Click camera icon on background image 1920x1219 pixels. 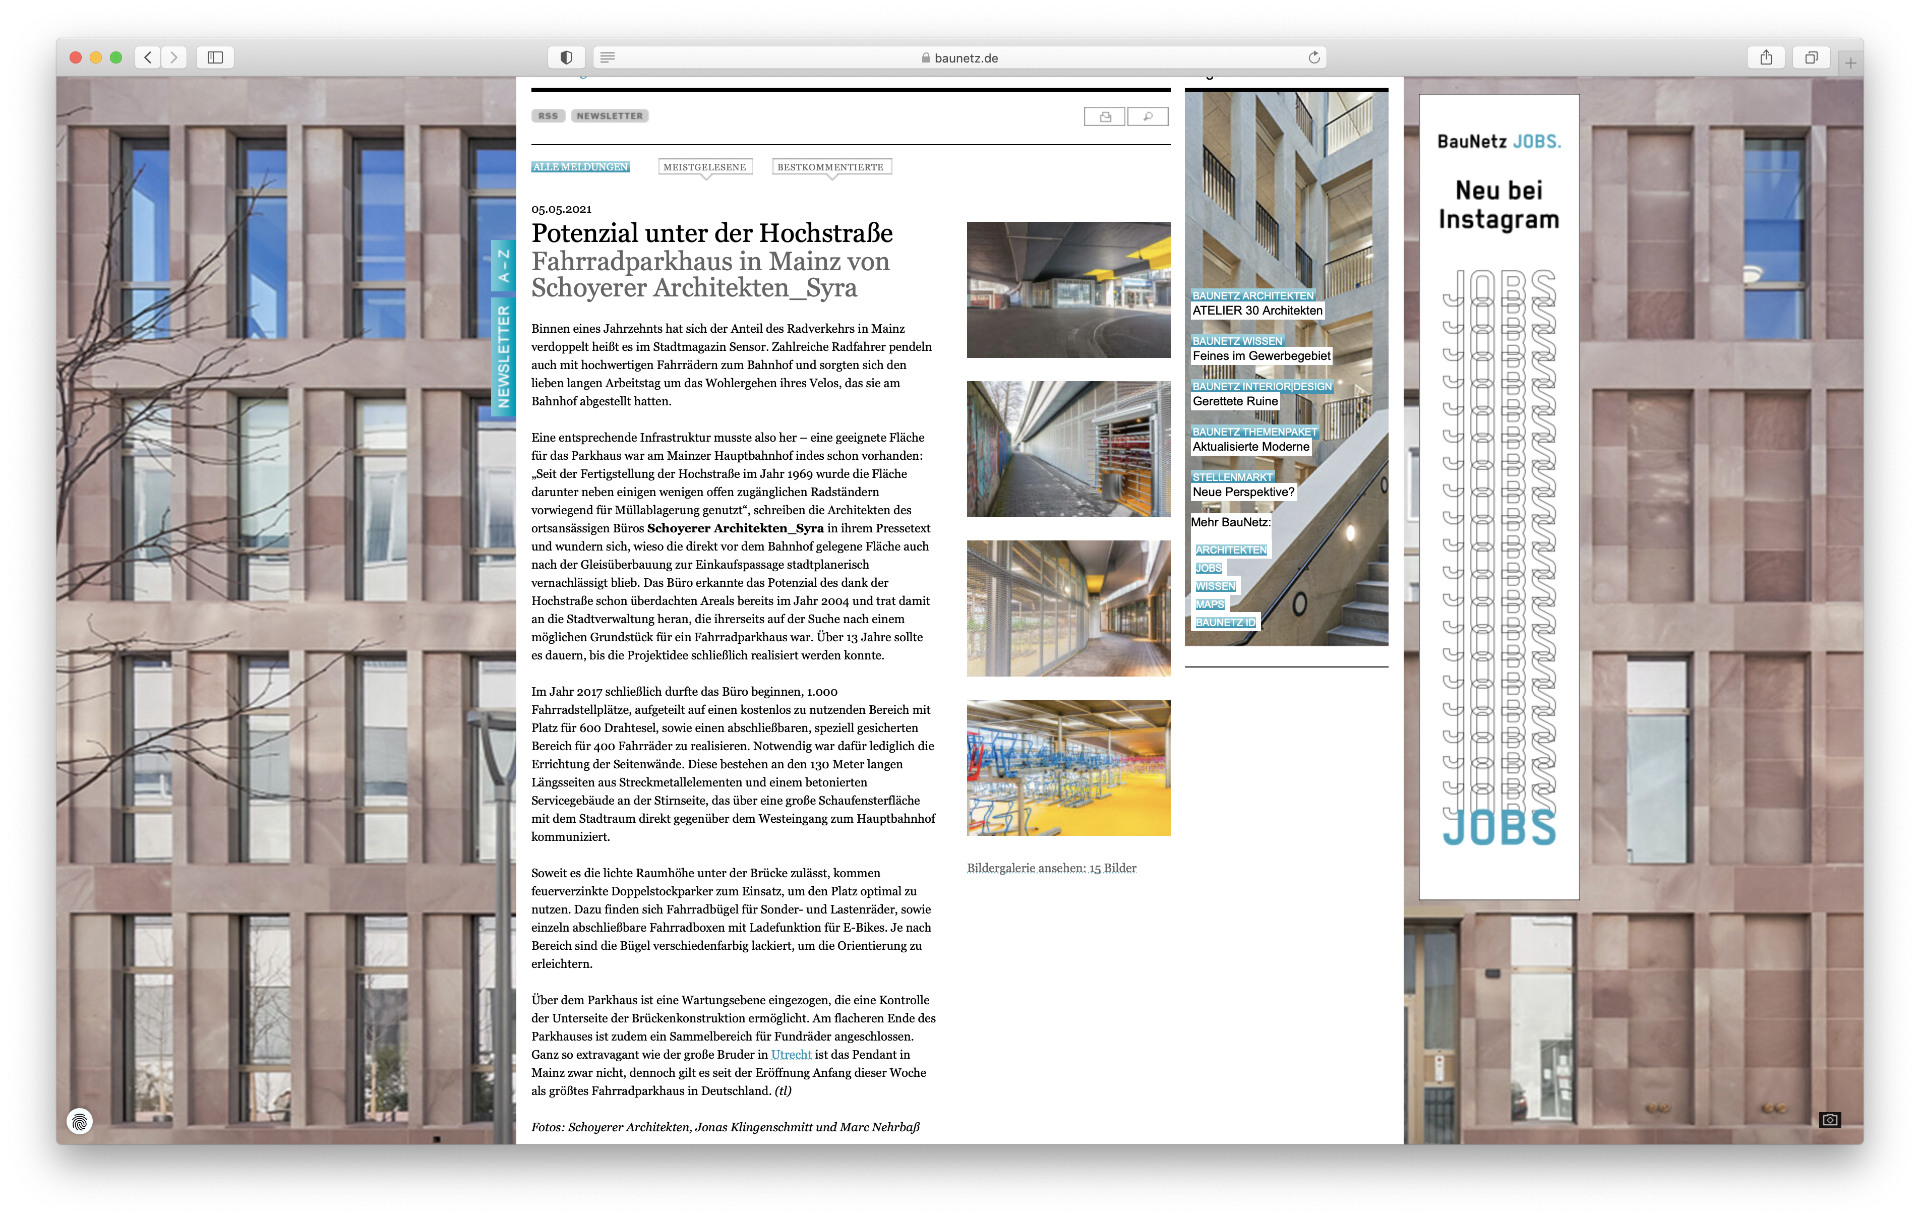click(1829, 1119)
